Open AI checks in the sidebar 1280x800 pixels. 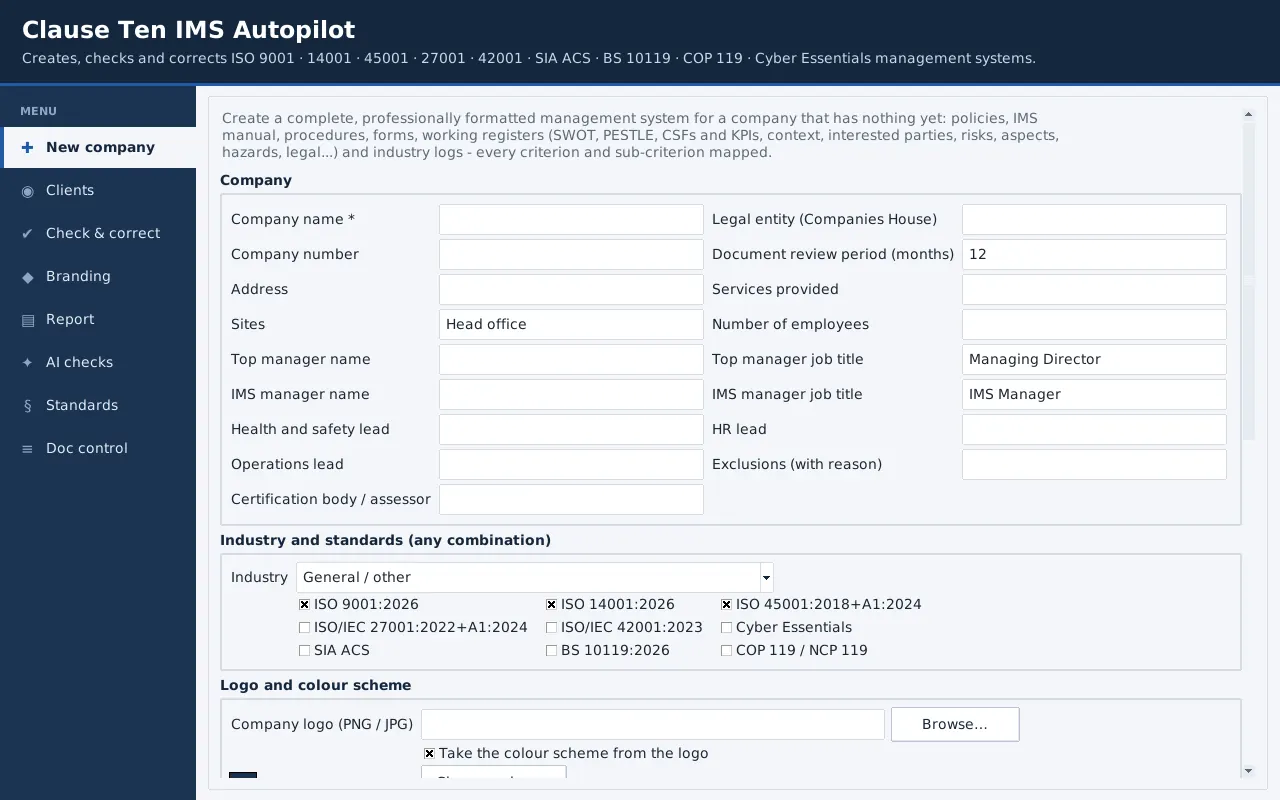point(98,362)
